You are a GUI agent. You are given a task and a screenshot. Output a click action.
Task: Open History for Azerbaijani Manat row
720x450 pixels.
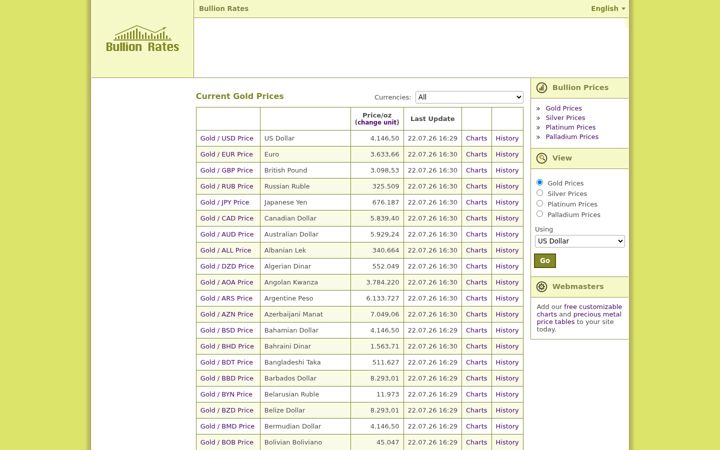507,315
